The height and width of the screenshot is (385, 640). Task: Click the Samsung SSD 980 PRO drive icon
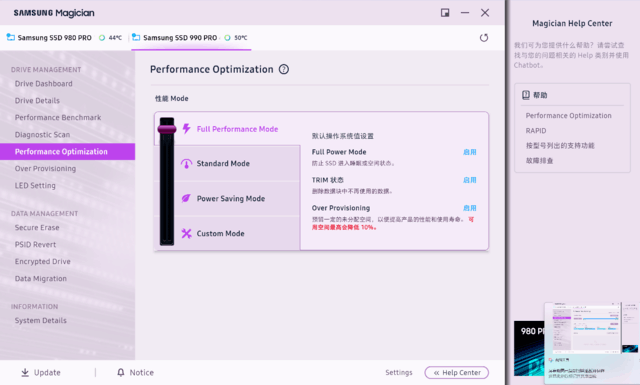tap(11, 37)
